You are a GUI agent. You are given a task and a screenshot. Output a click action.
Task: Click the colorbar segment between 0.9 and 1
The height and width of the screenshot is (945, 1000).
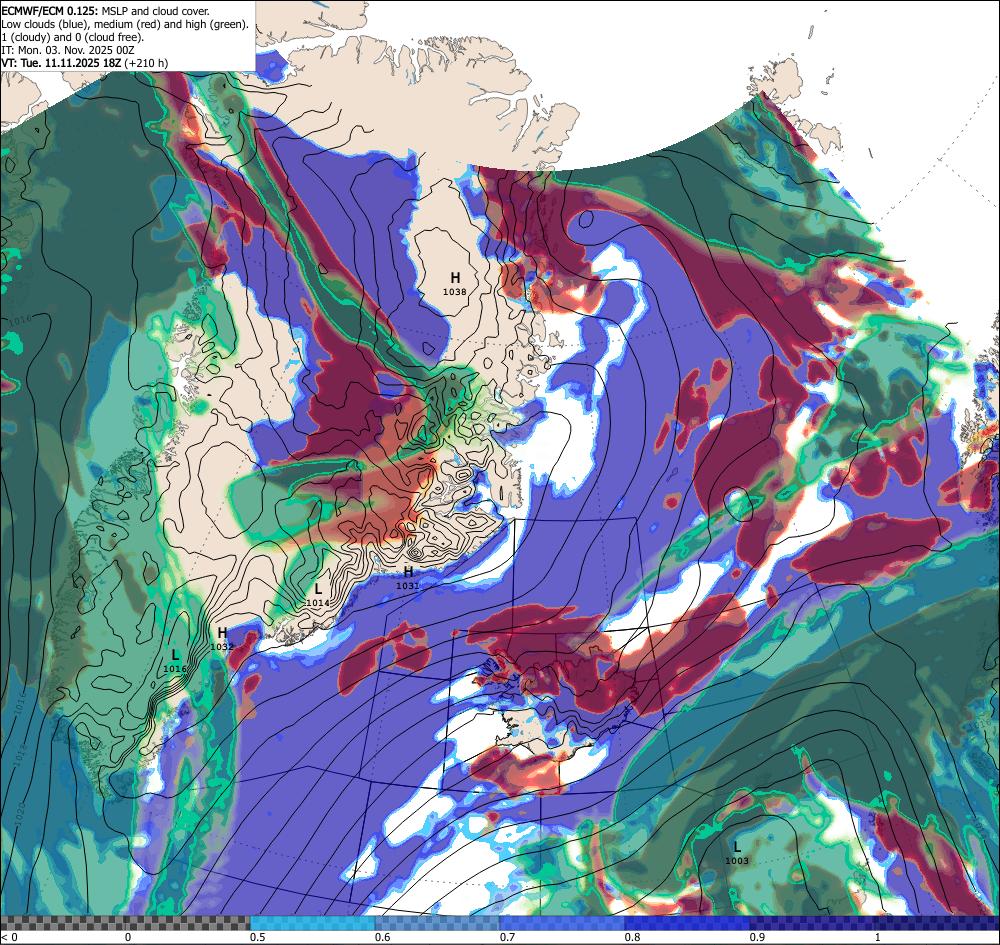pos(812,923)
